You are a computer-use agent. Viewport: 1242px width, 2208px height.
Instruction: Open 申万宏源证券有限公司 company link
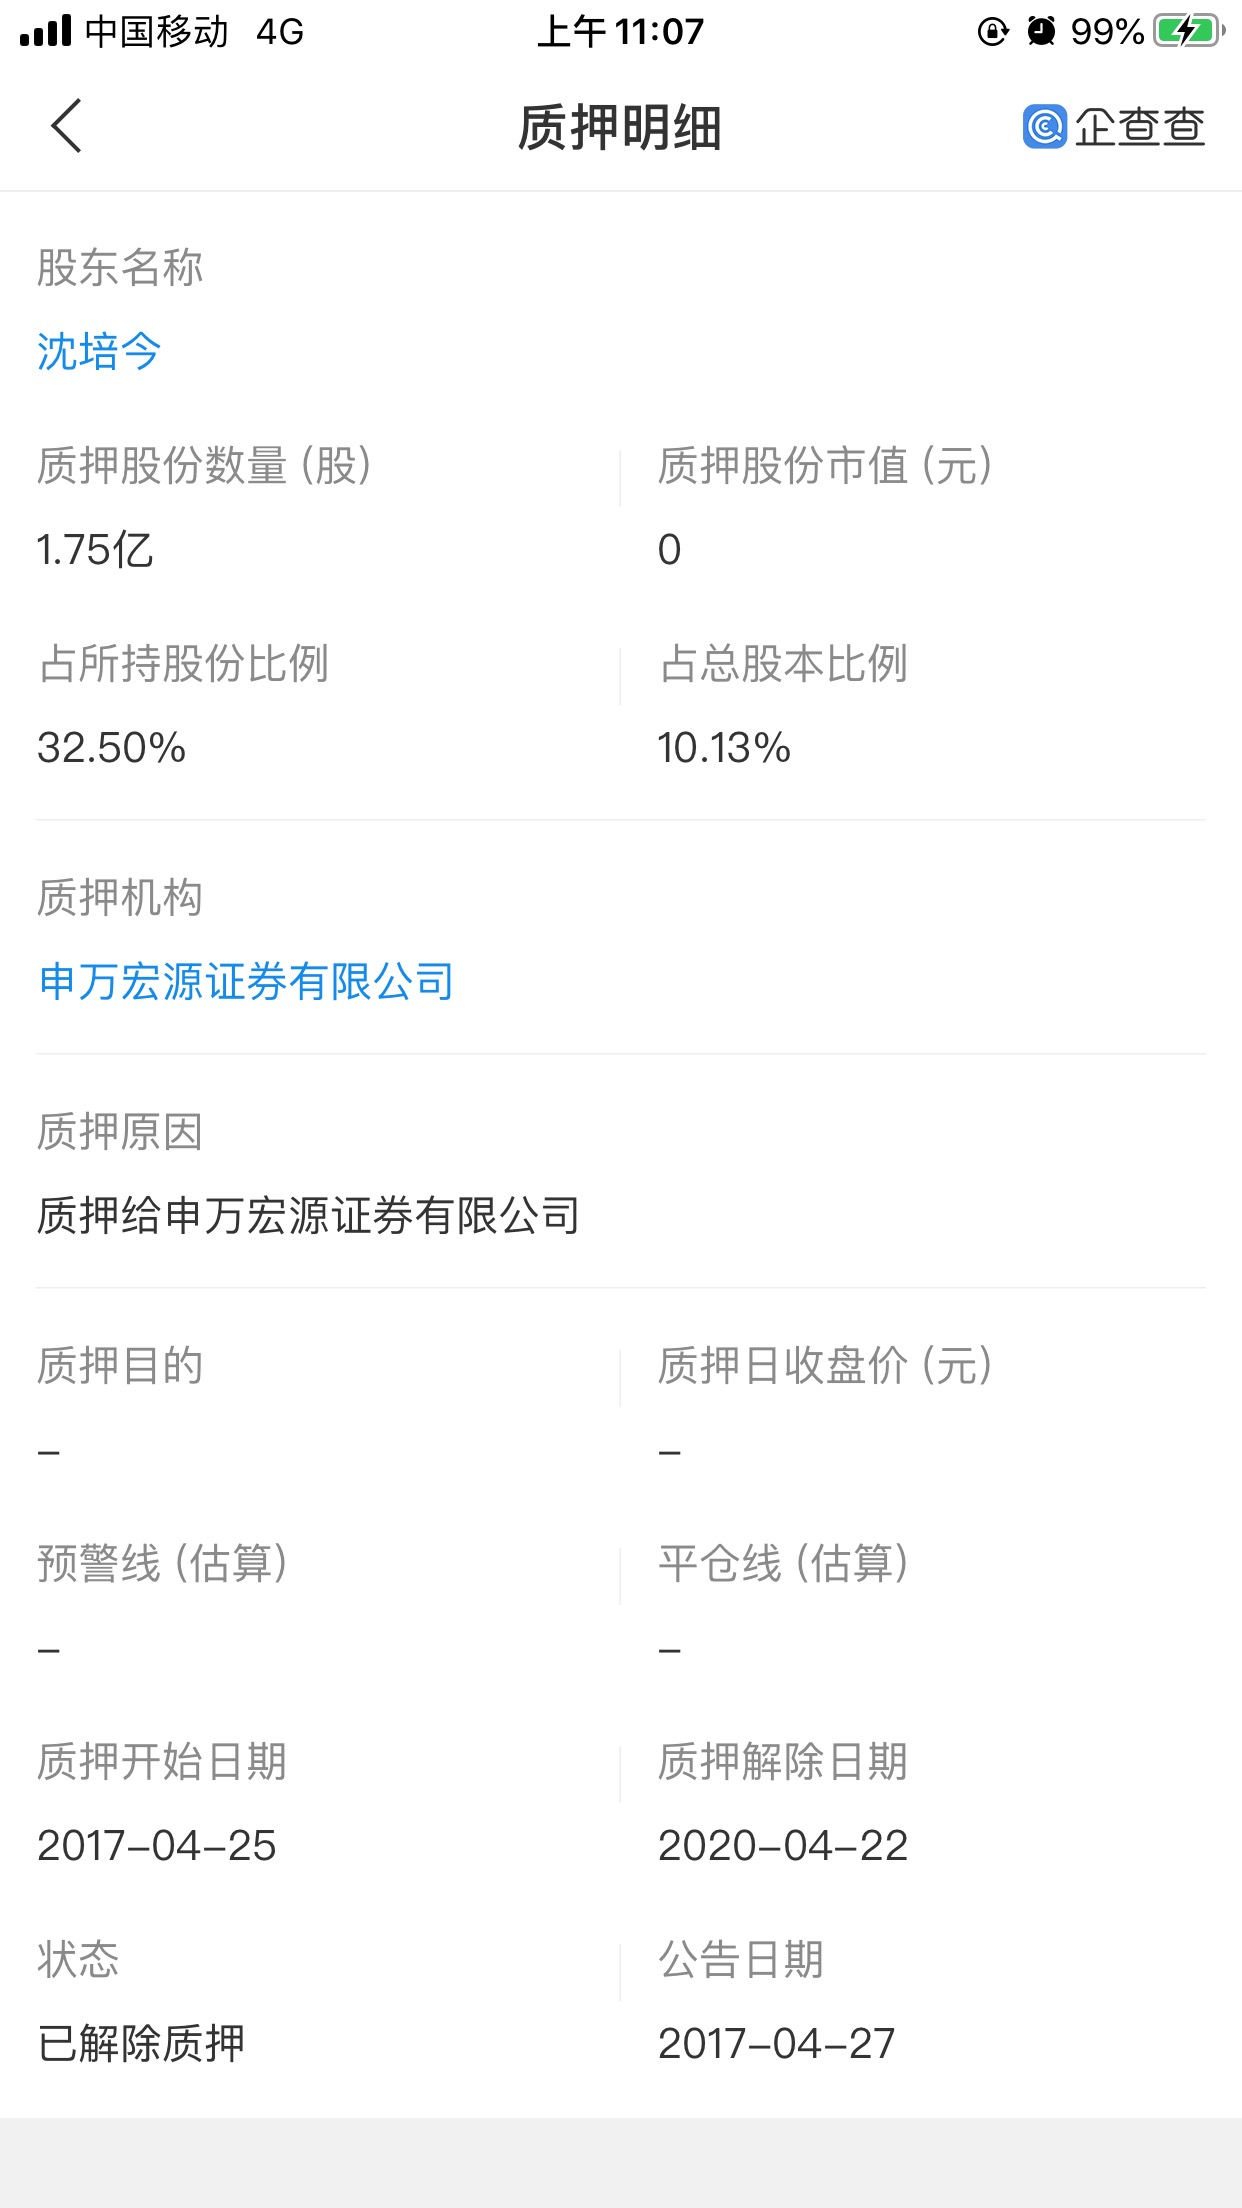coord(246,982)
